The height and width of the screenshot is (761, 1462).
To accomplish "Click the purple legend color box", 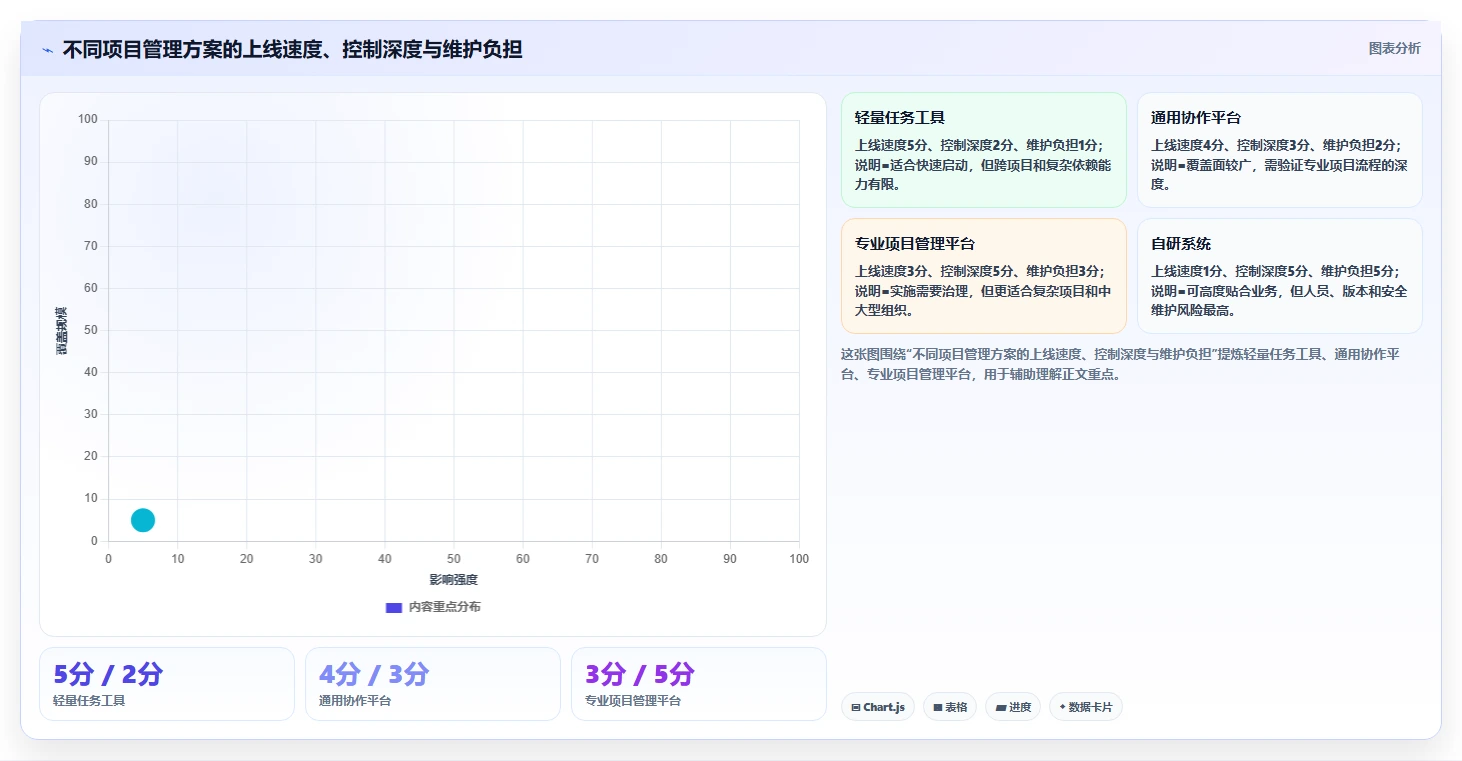I will click(x=394, y=607).
